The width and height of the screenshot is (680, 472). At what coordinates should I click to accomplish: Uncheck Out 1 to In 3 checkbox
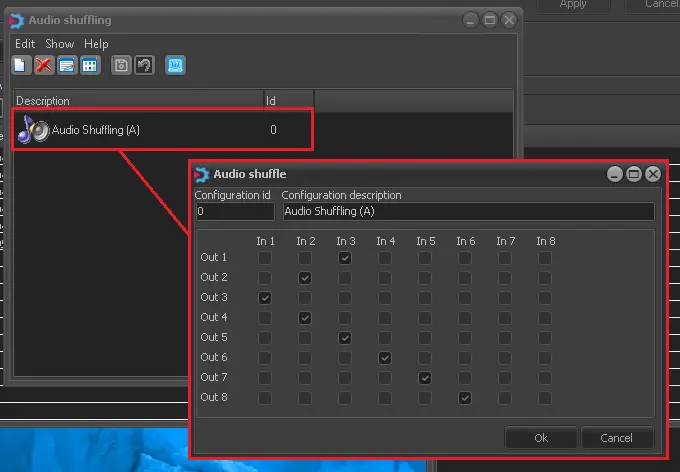345,258
